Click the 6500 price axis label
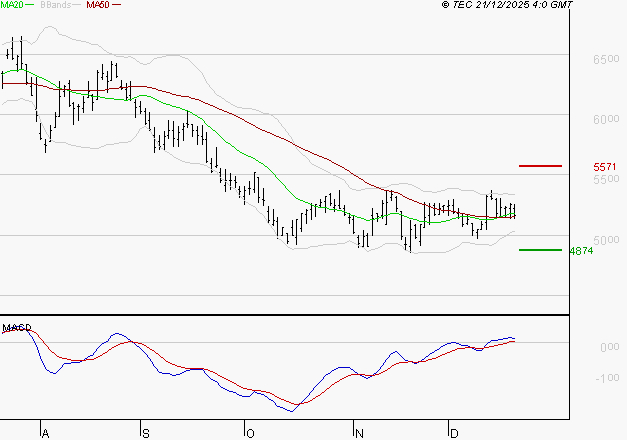Viewport: 627px width, 440px height. pos(606,60)
